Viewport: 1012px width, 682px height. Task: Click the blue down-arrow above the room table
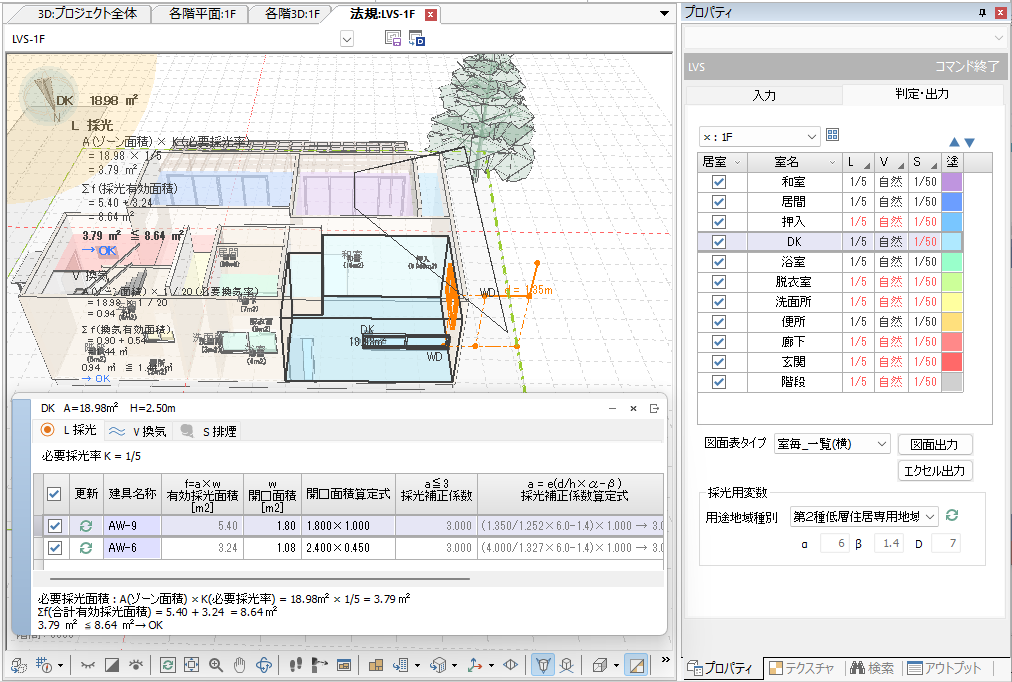tap(969, 142)
